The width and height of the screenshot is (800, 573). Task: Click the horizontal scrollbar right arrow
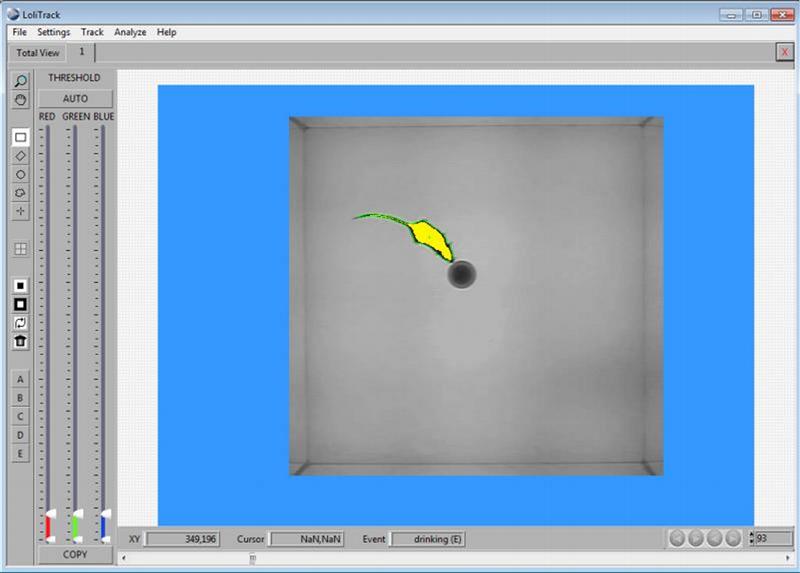(x=788, y=558)
